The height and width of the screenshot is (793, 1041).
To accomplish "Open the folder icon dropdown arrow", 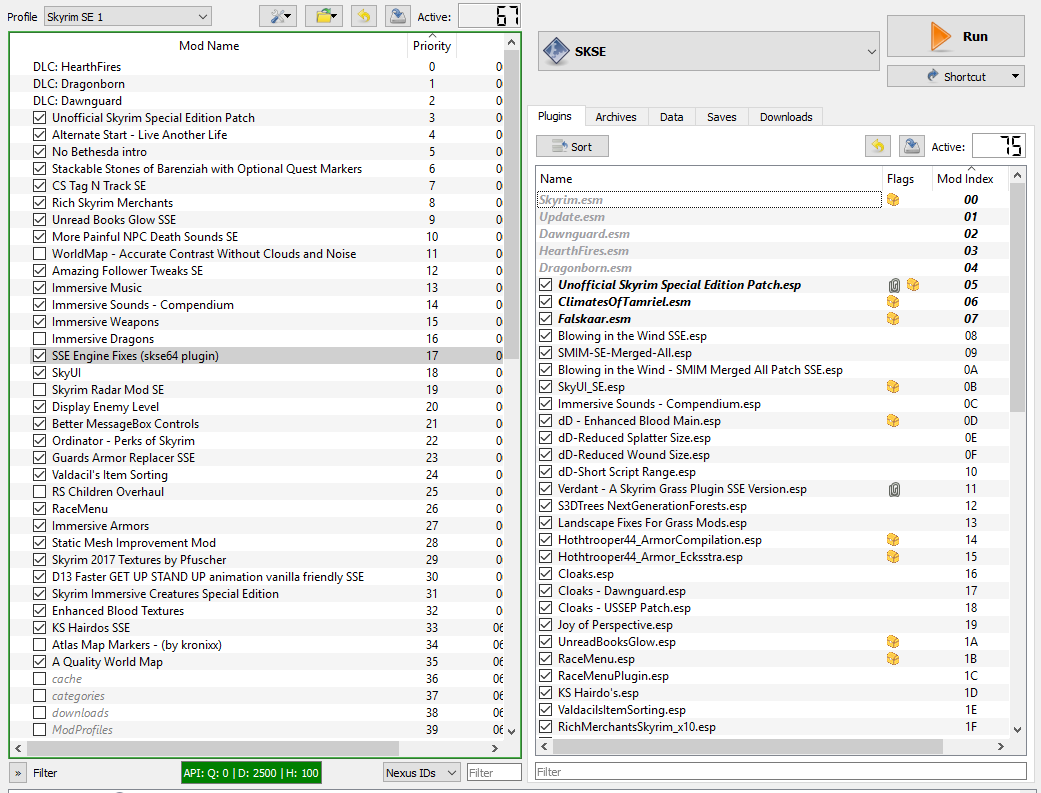I will click(334, 17).
